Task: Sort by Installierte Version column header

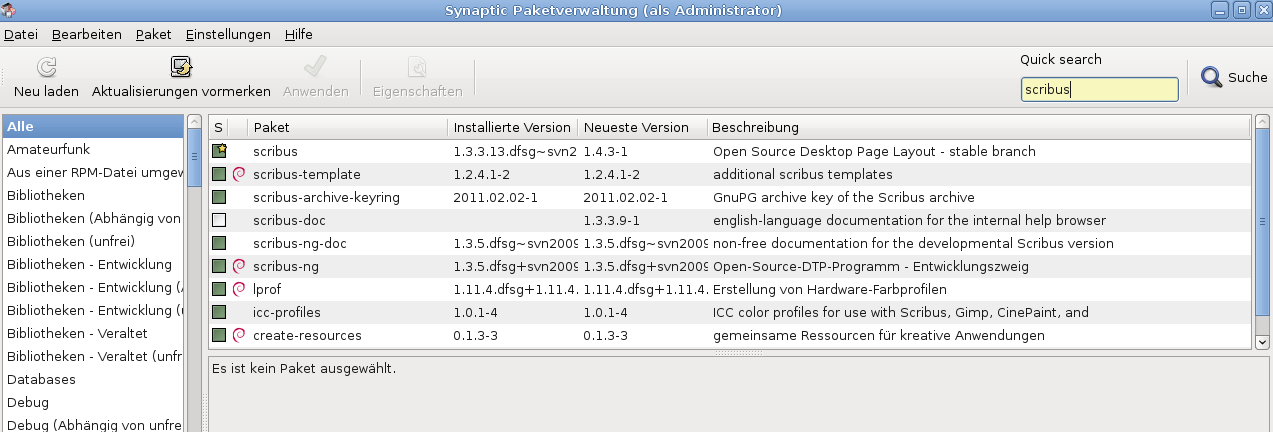Action: coord(513,127)
